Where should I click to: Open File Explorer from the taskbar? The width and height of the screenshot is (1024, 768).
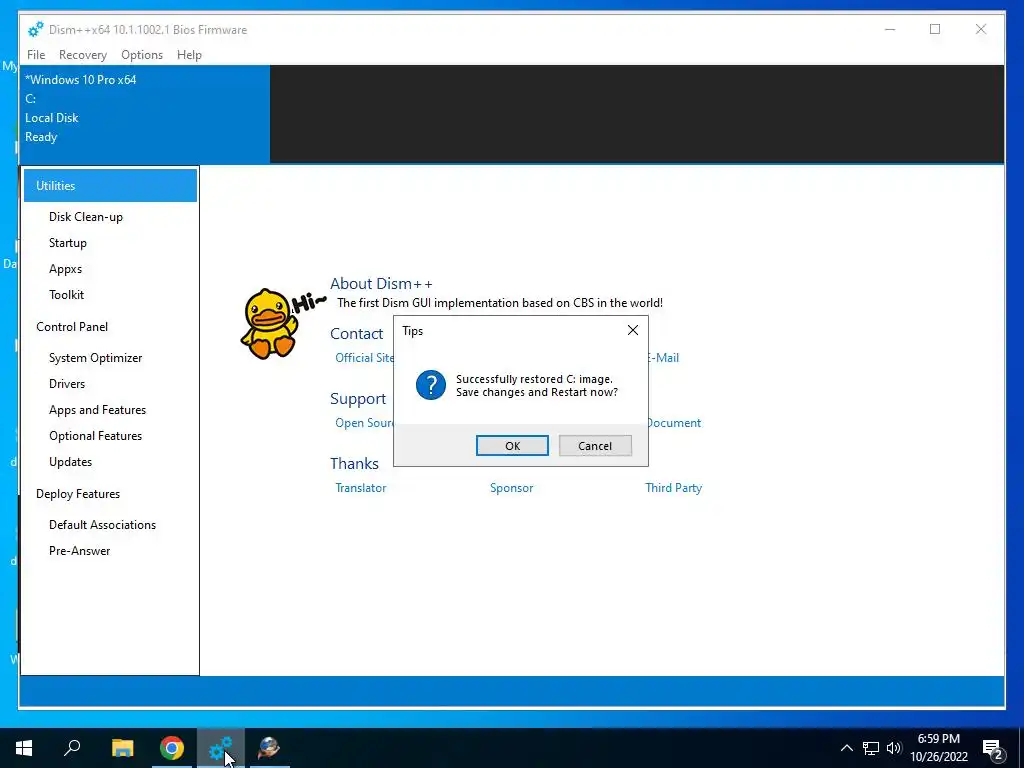tap(123, 748)
